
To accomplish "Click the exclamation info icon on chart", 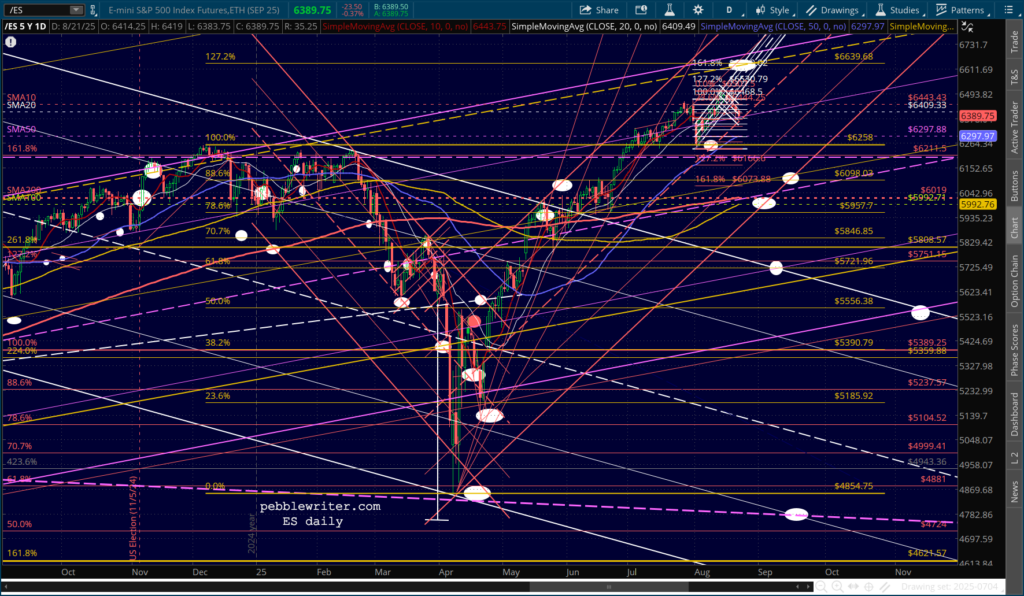I will click(10, 42).
